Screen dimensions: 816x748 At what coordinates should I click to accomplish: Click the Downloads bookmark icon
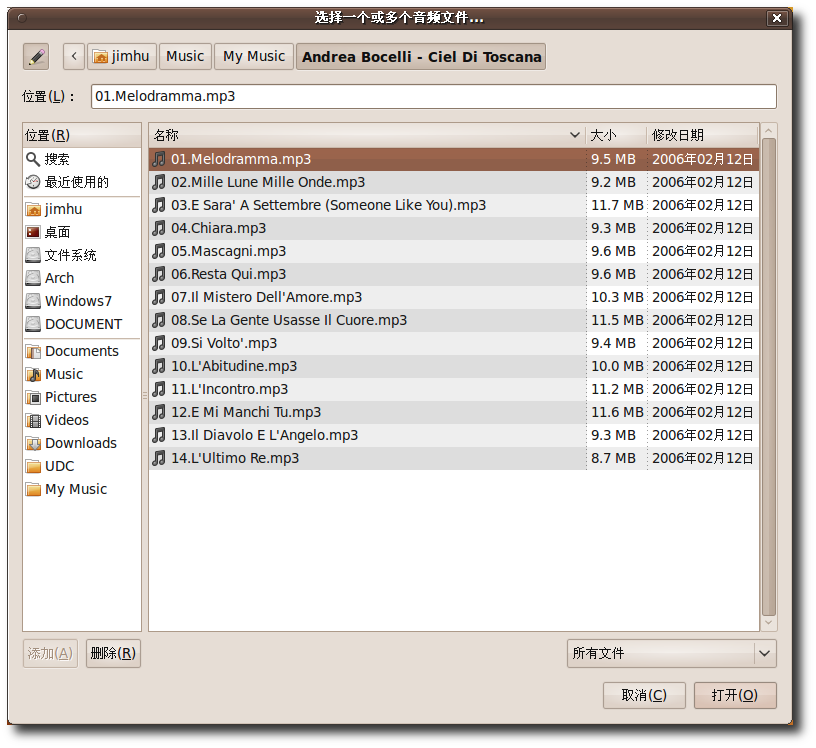tap(33, 443)
